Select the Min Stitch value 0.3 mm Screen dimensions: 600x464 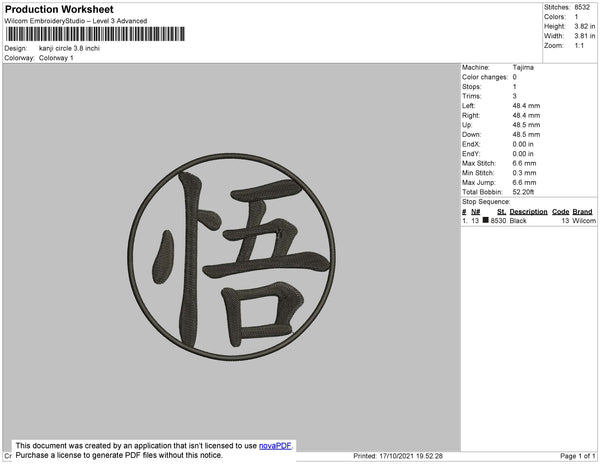point(524,173)
